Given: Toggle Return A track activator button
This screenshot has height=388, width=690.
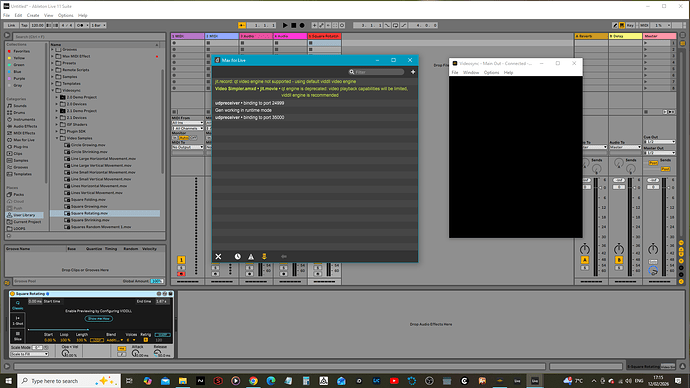Looking at the screenshot, I should (x=584, y=260).
